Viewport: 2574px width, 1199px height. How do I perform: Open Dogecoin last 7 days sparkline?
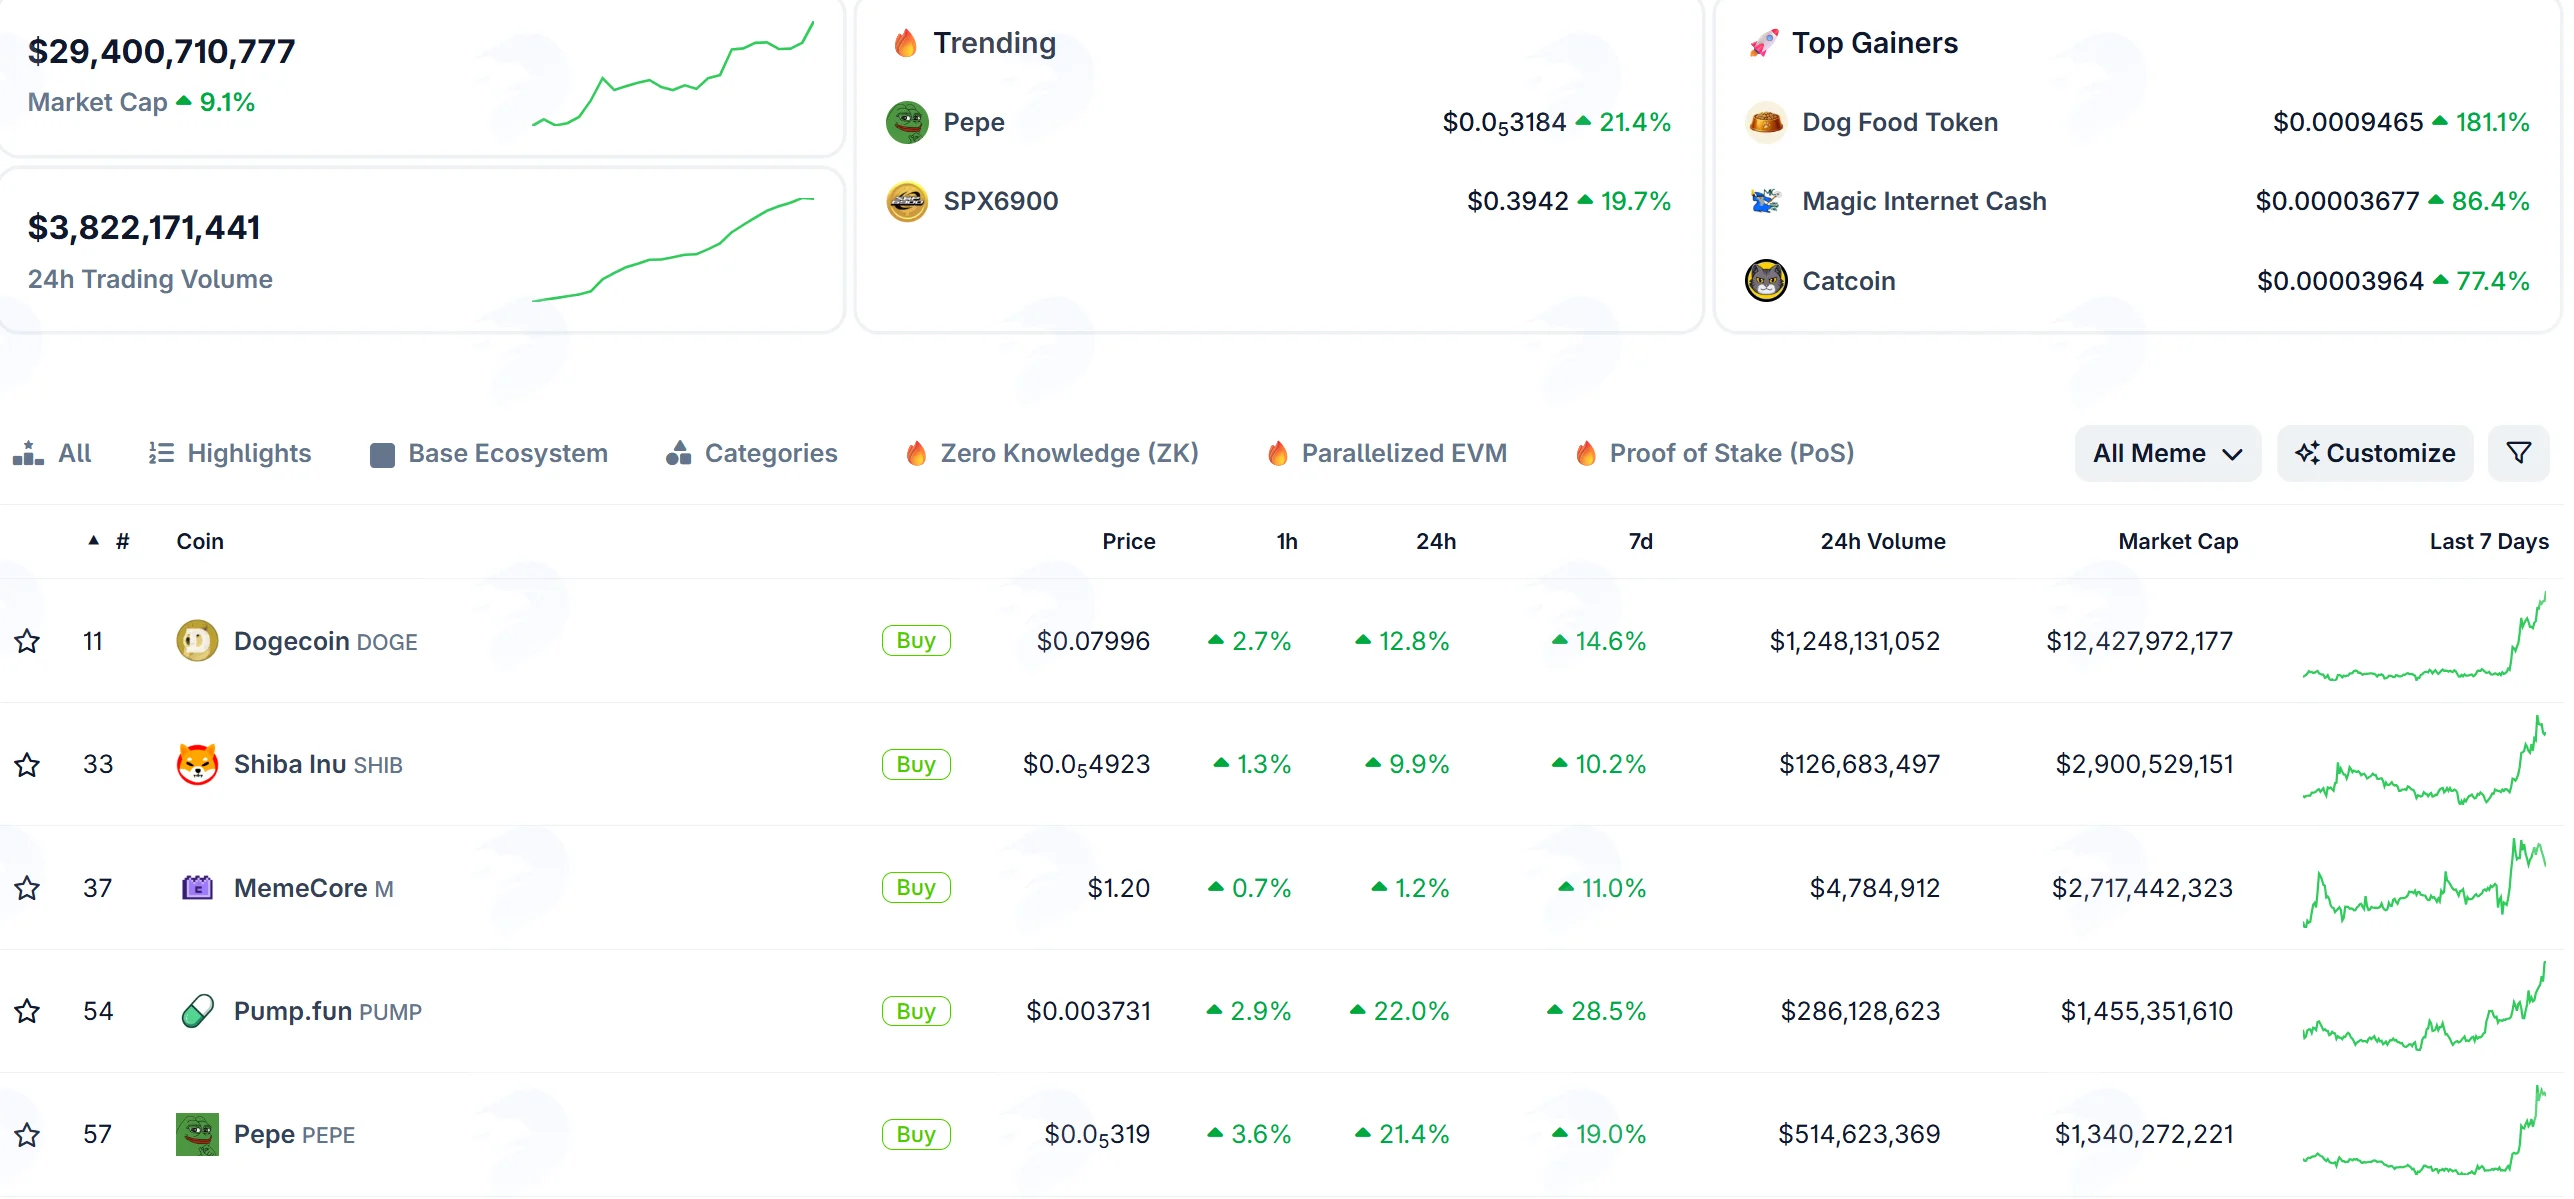[x=2424, y=637]
